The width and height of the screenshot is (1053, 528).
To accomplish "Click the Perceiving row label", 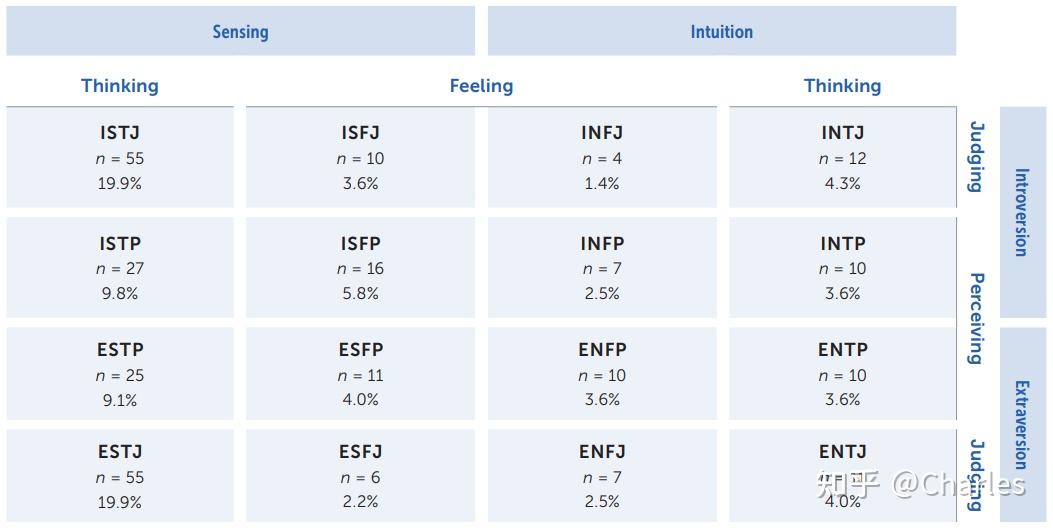I will [x=977, y=318].
